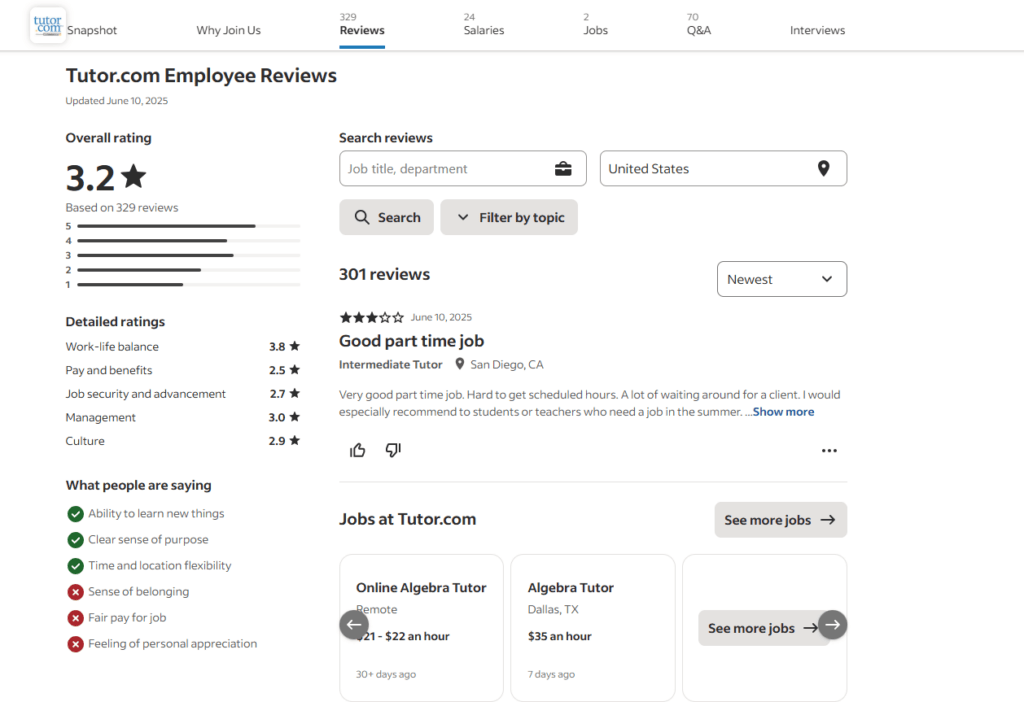This screenshot has width=1024, height=702.
Task: Click the right carousel arrow in jobs
Action: (833, 625)
